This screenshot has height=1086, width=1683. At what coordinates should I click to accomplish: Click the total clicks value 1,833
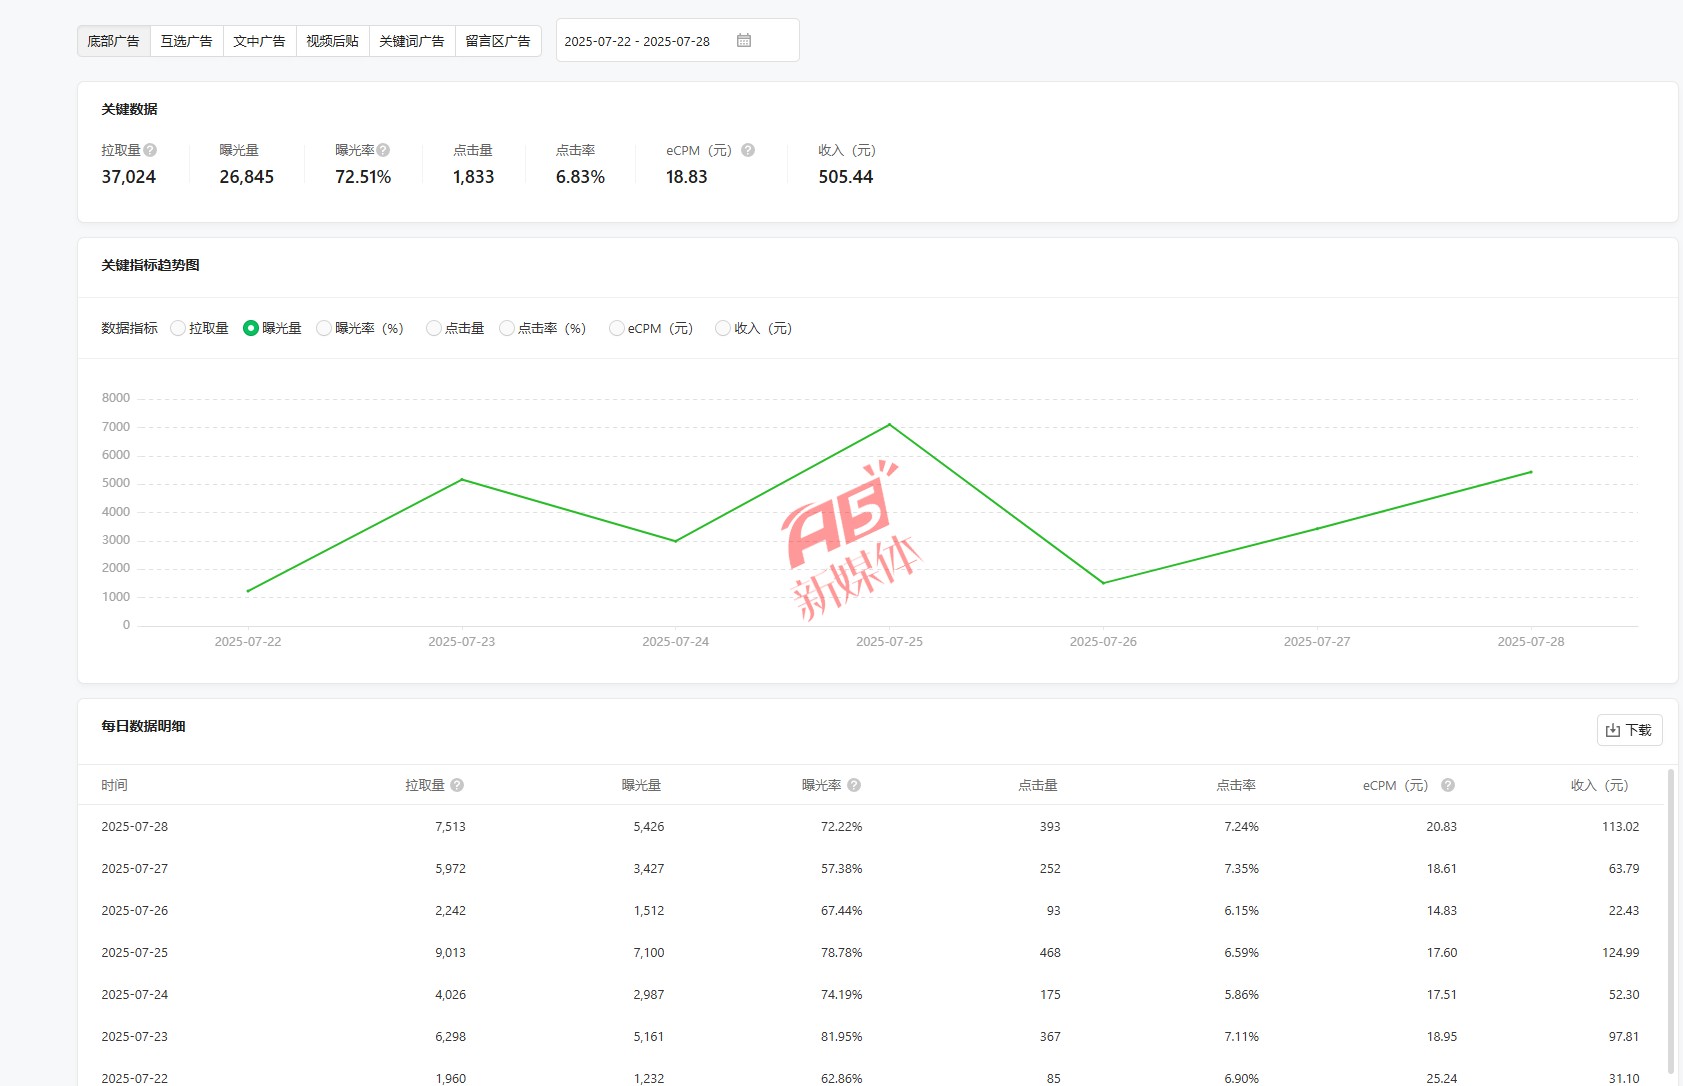(473, 177)
